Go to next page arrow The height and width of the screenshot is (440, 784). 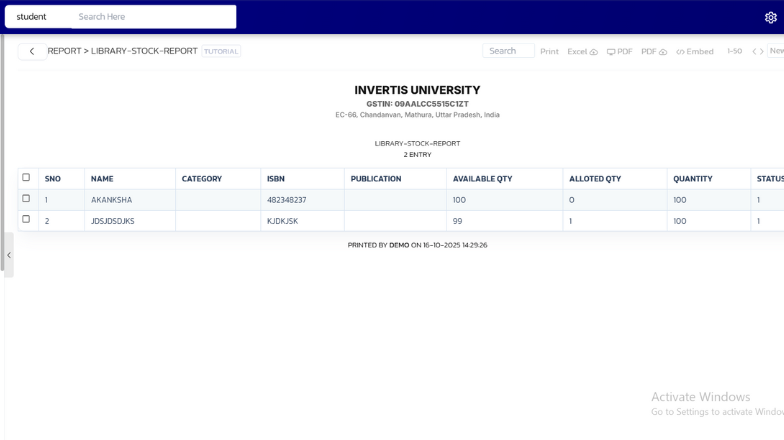tap(762, 51)
